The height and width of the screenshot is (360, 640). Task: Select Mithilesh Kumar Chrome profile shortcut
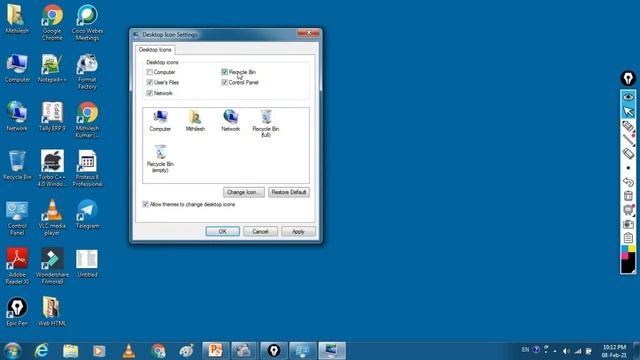(87, 120)
